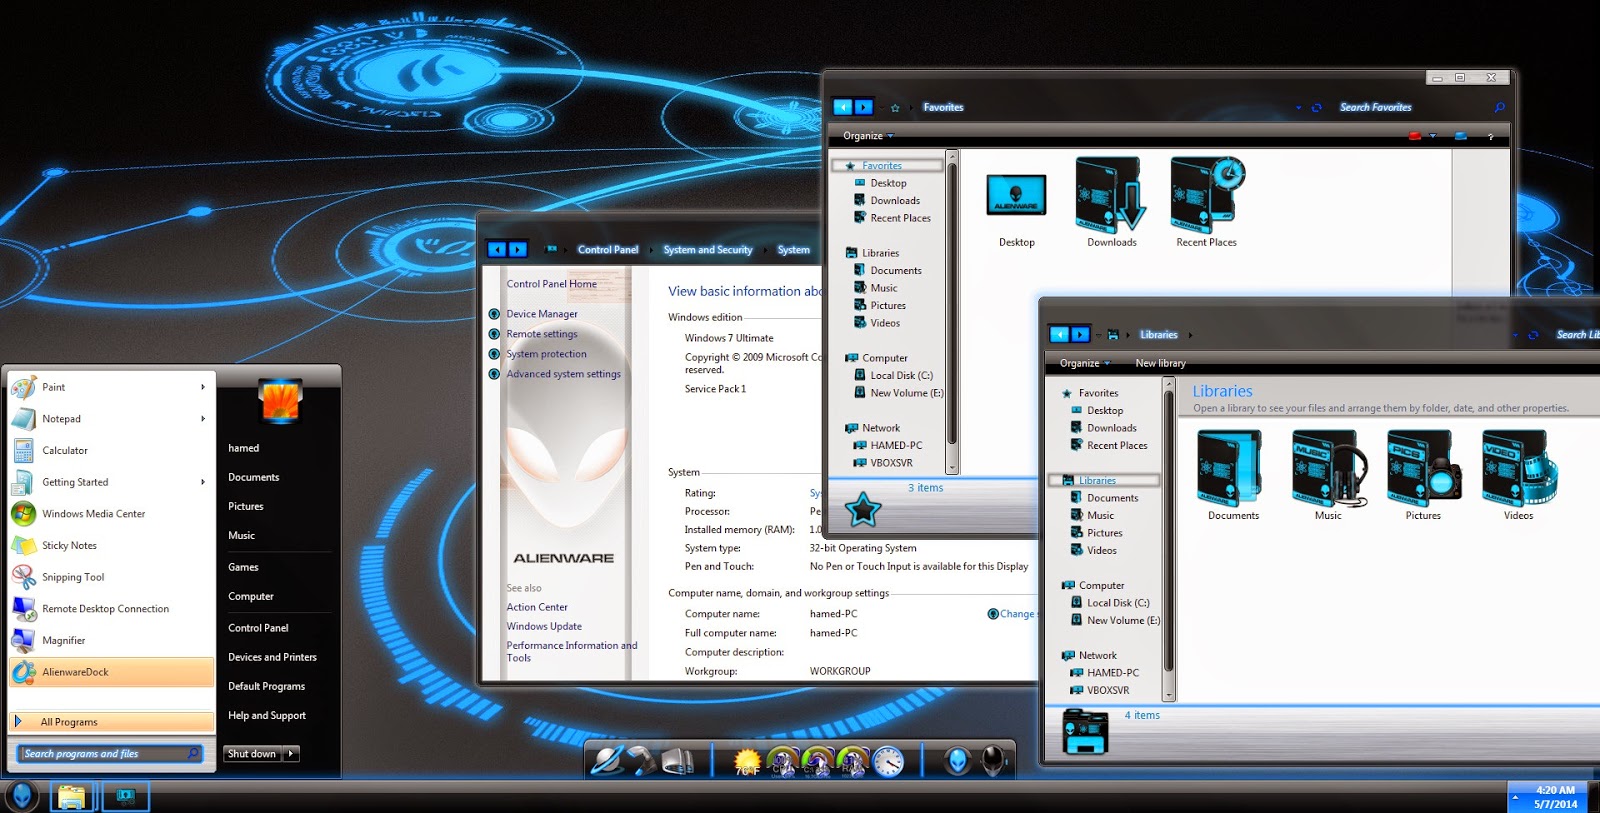
Task: Open the Pictures library icon
Action: coord(1423,475)
